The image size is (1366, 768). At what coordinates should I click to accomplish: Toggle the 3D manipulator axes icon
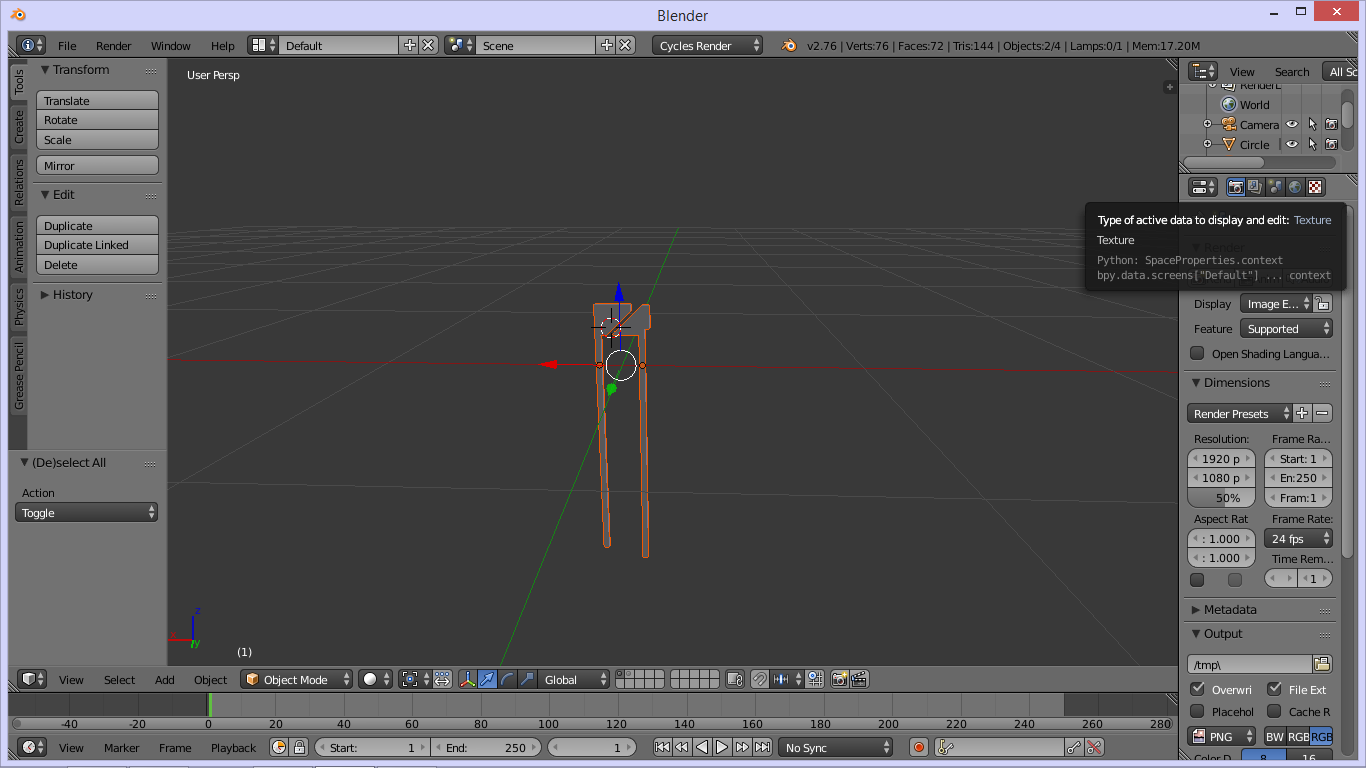[467, 679]
